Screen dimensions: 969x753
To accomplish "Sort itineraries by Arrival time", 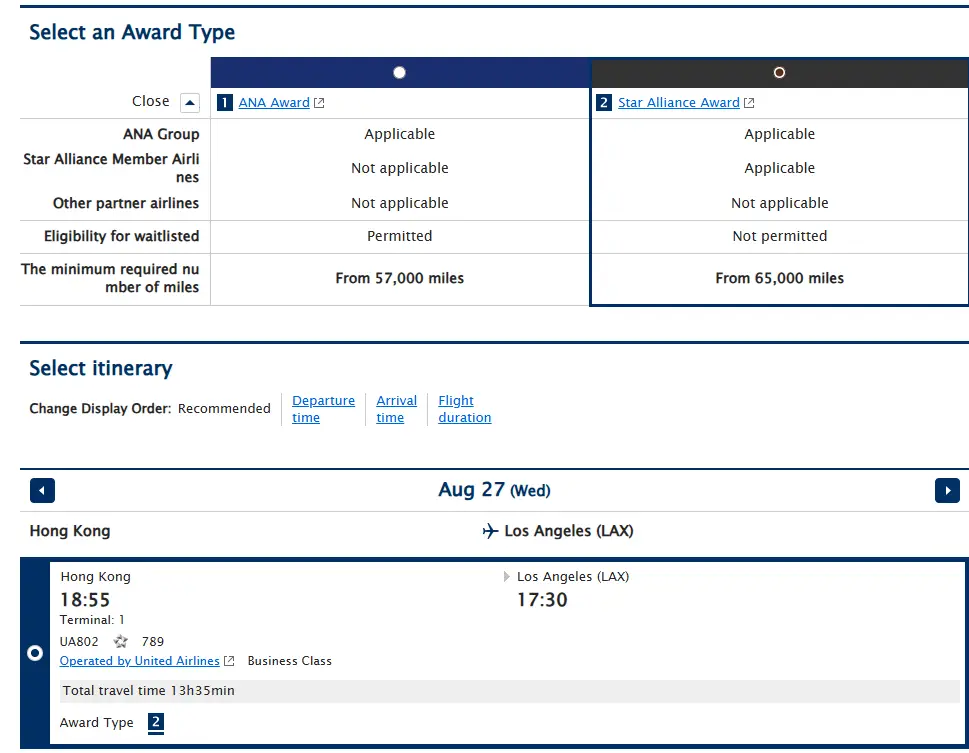I will [396, 409].
